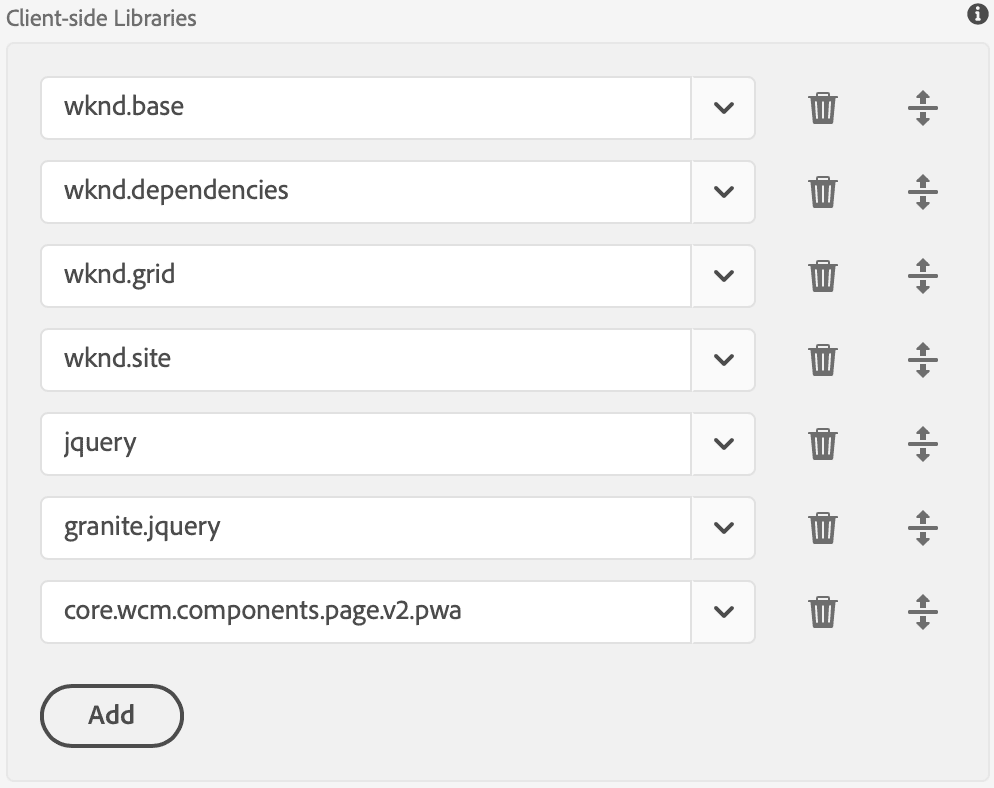This screenshot has height=788, width=994.
Task: Remove granite.jquery with the trash icon
Action: tap(822, 528)
